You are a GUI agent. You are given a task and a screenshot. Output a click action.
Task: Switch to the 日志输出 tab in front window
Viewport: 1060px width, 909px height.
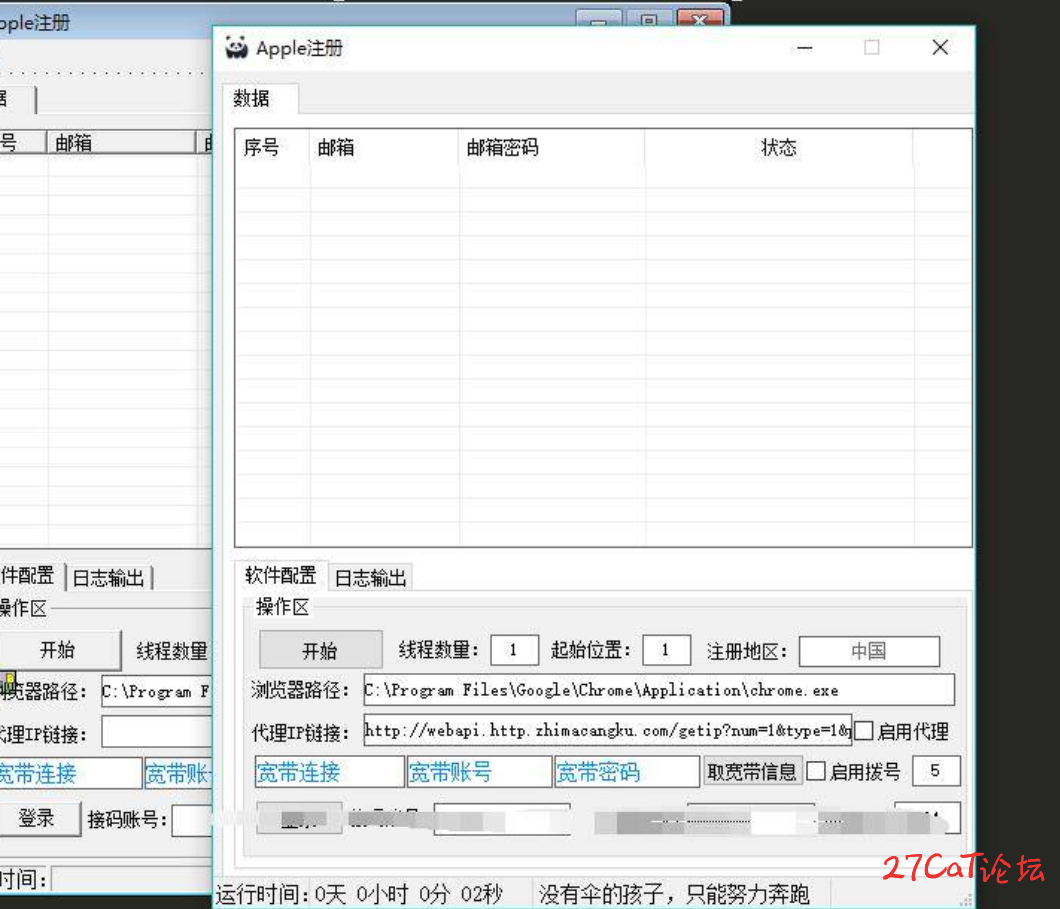(x=370, y=578)
